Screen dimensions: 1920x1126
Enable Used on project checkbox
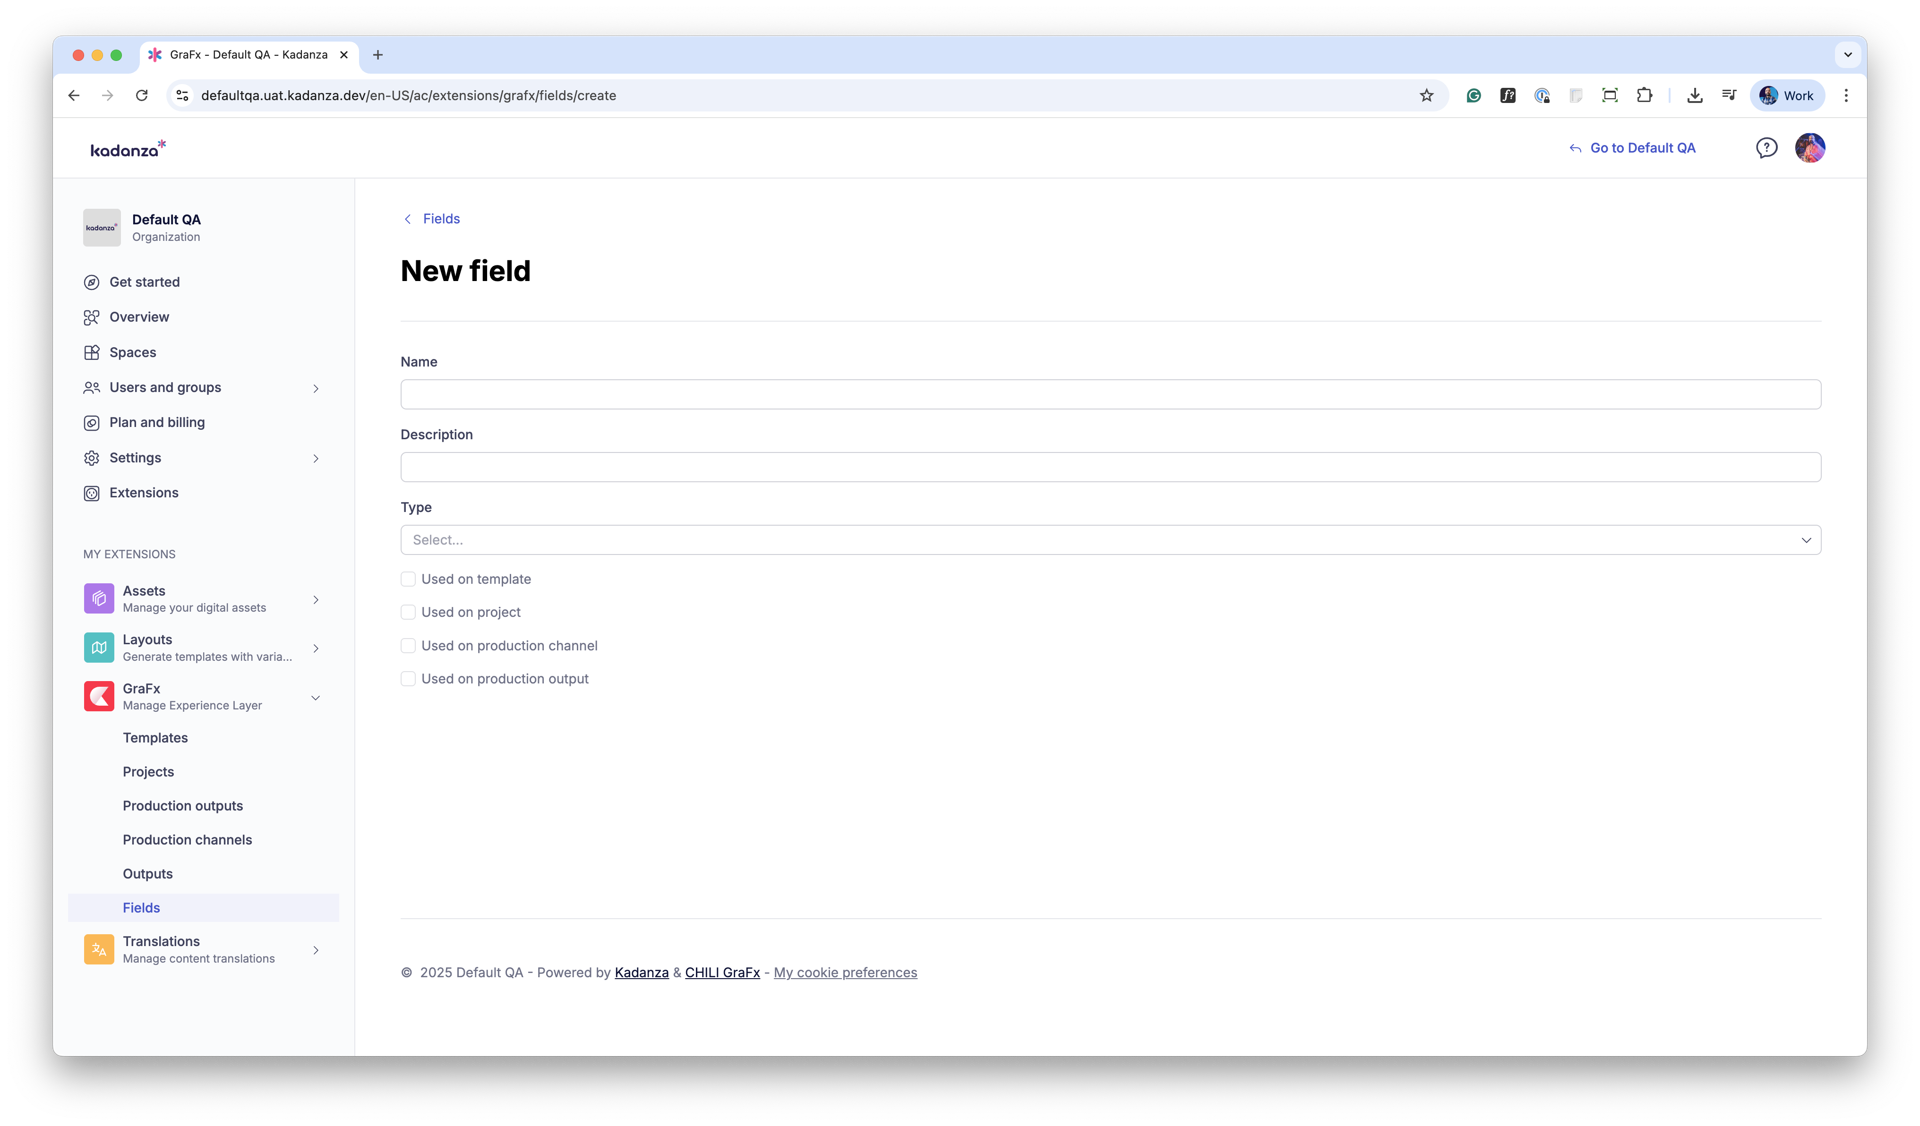click(408, 612)
